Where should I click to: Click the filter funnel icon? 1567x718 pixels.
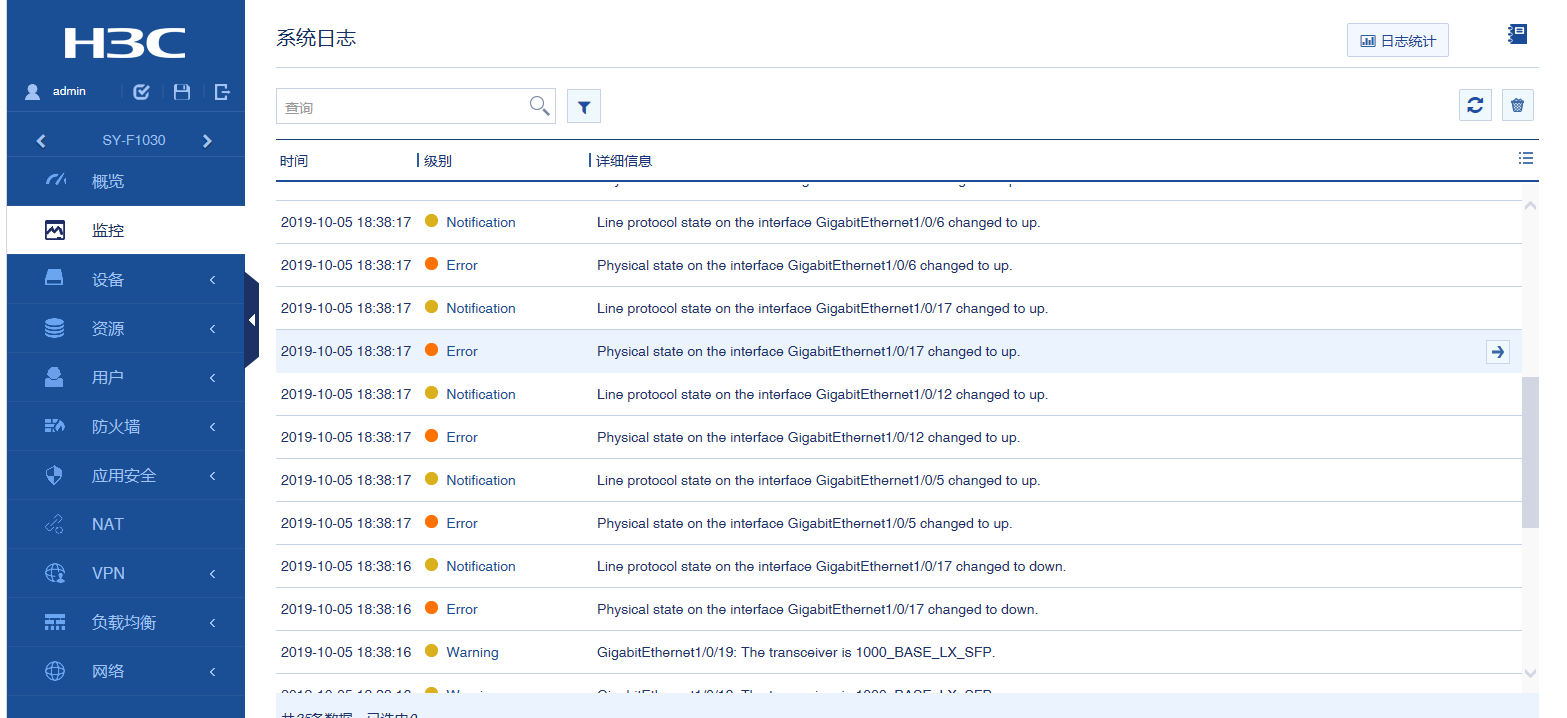pyautogui.click(x=584, y=106)
